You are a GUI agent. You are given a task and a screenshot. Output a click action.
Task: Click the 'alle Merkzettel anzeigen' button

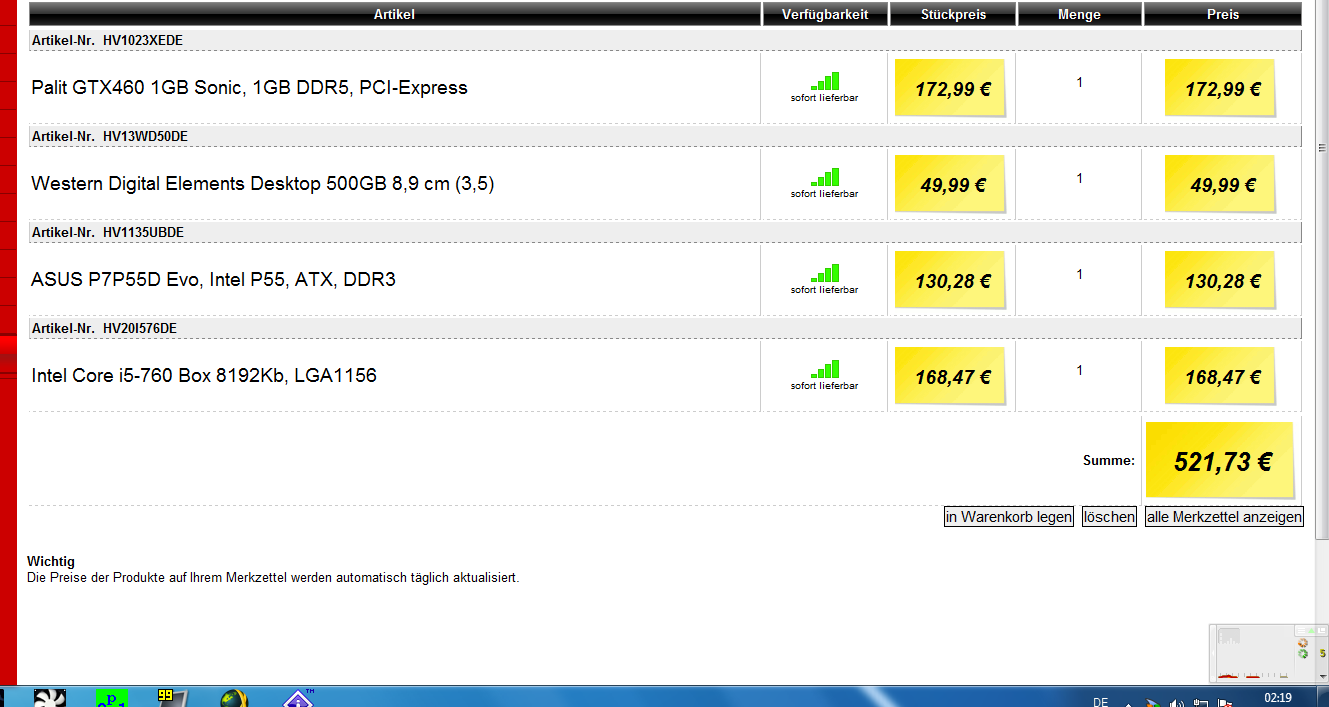coord(1224,517)
